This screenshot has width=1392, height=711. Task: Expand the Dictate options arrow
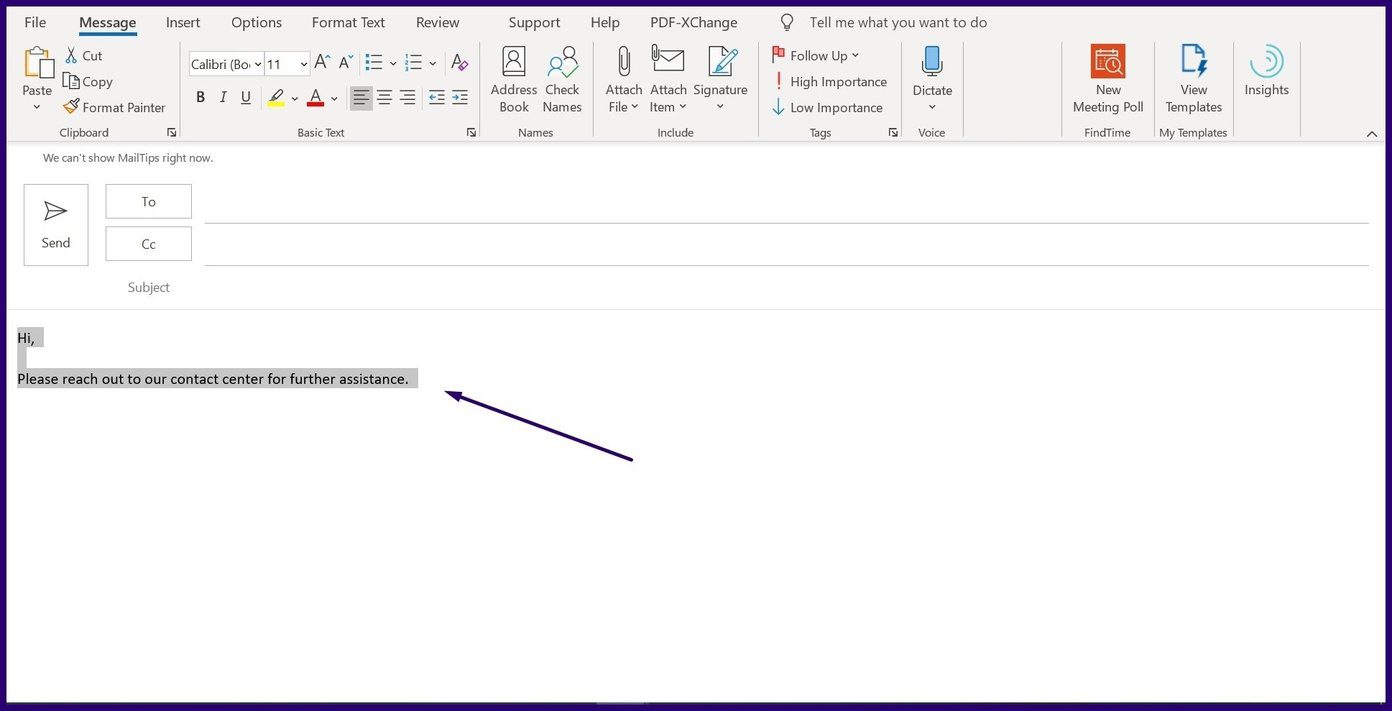[x=932, y=107]
